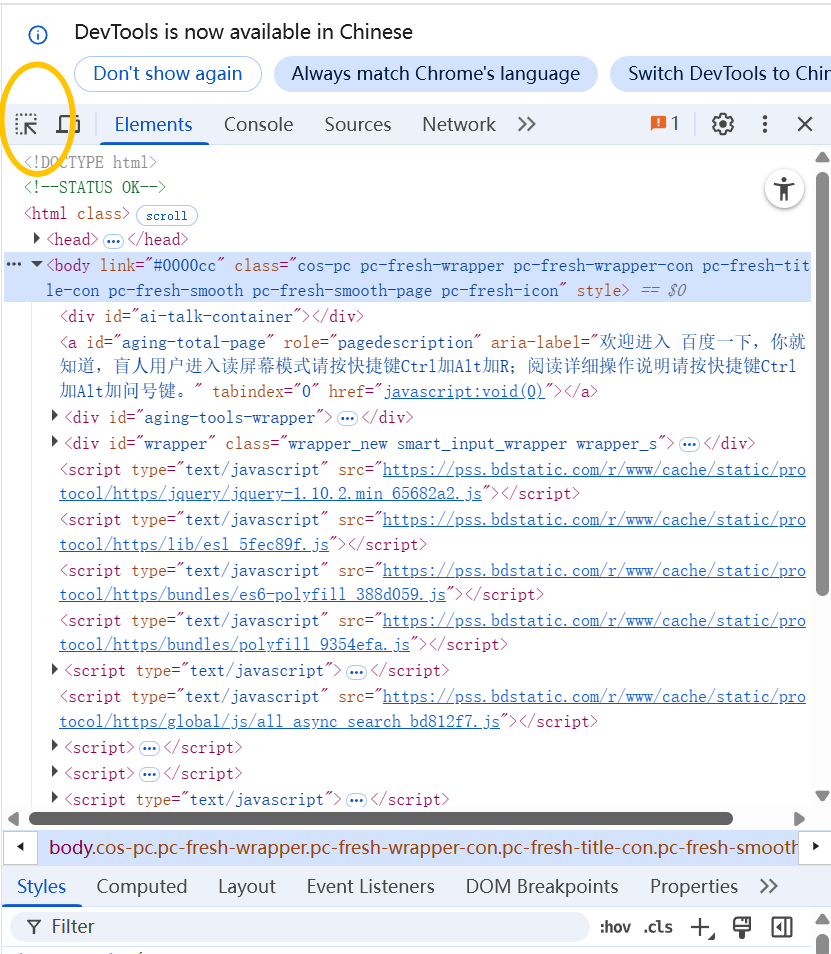Click the DOM tree scroll down arrow
Viewport: 831px width, 954px height.
(x=822, y=796)
